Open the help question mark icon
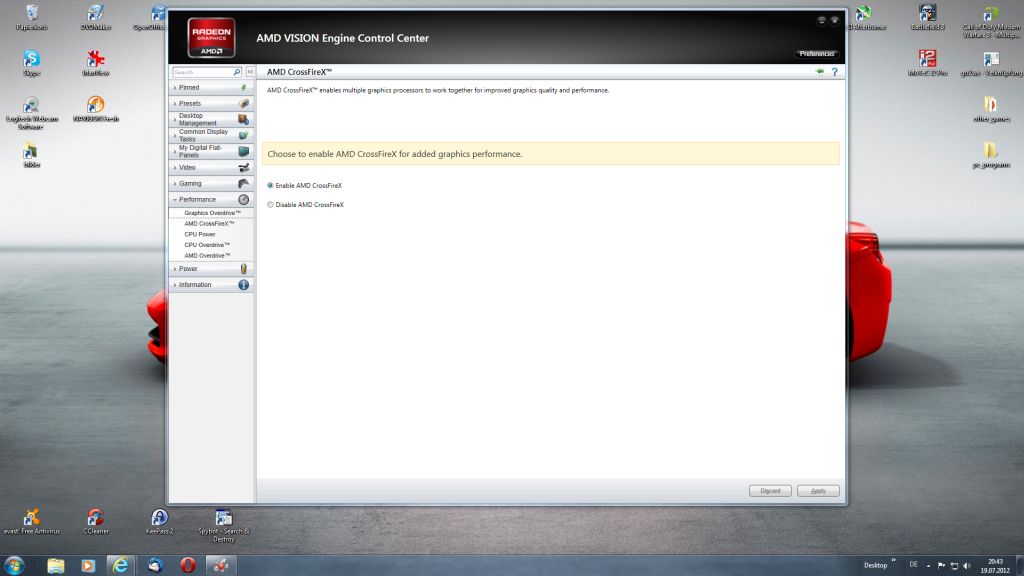Screen dimensions: 1024x576 click(834, 72)
